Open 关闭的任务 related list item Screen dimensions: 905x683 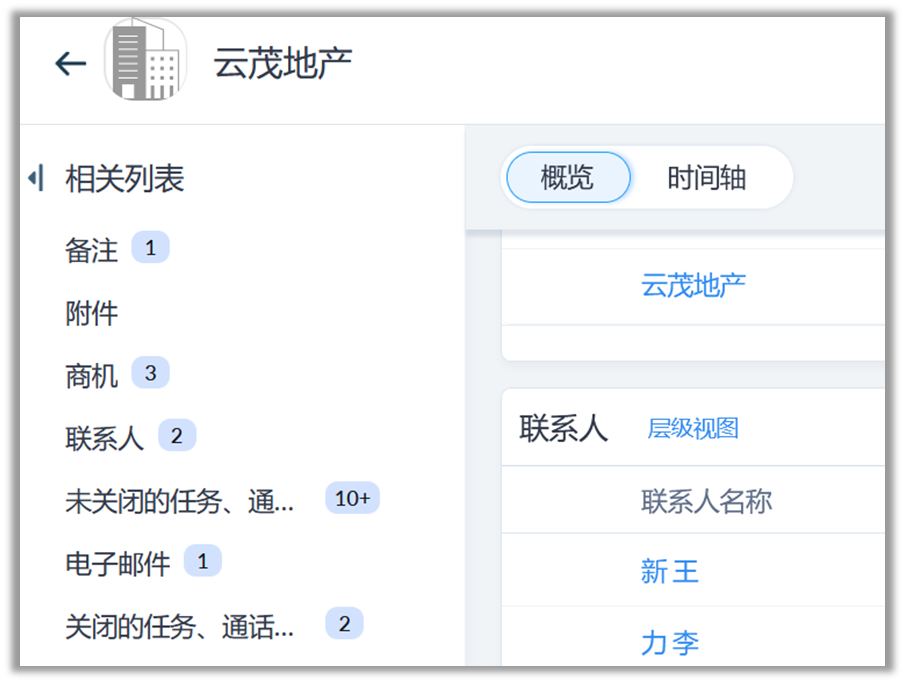point(180,627)
